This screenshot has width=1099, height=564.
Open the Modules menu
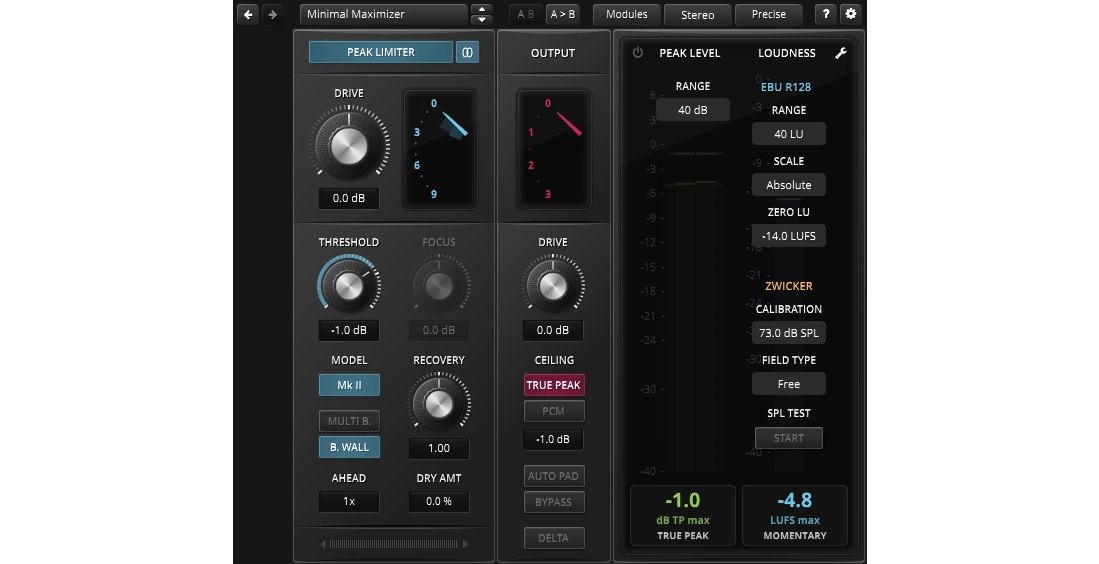click(x=627, y=14)
